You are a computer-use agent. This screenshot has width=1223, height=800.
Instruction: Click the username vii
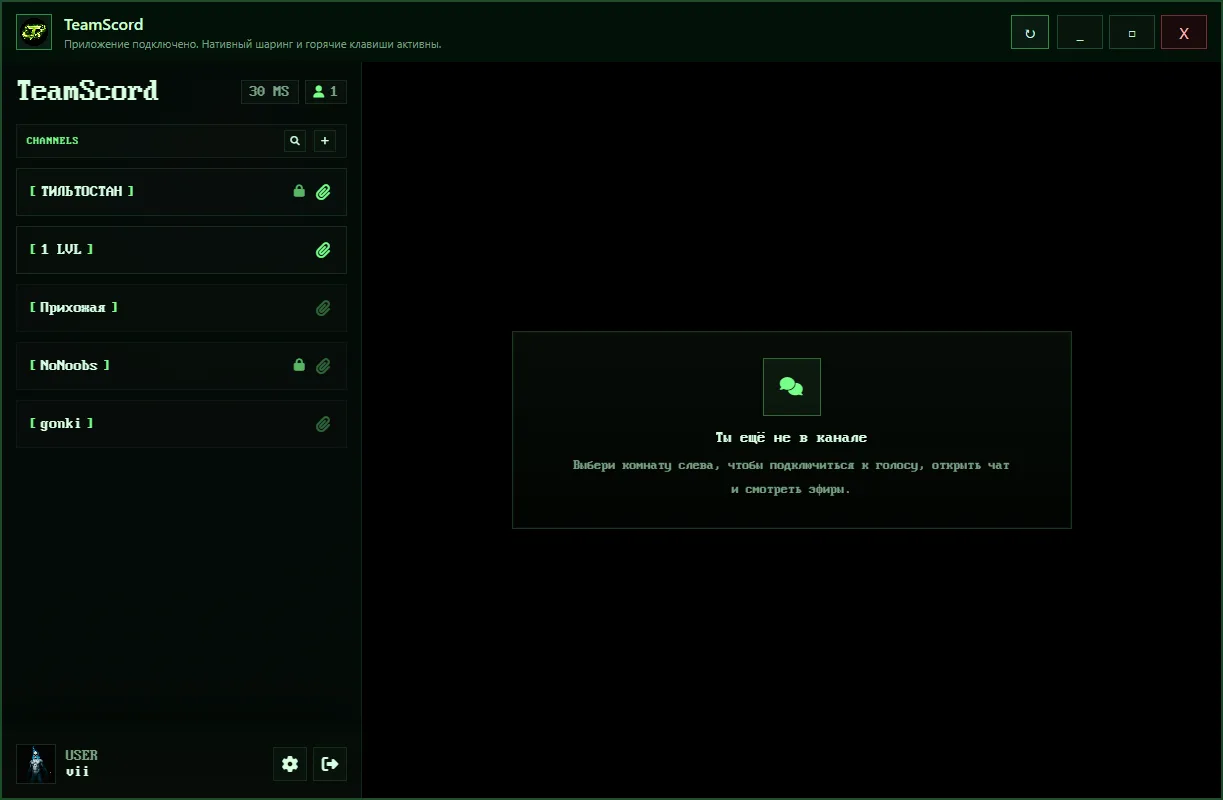point(78,772)
